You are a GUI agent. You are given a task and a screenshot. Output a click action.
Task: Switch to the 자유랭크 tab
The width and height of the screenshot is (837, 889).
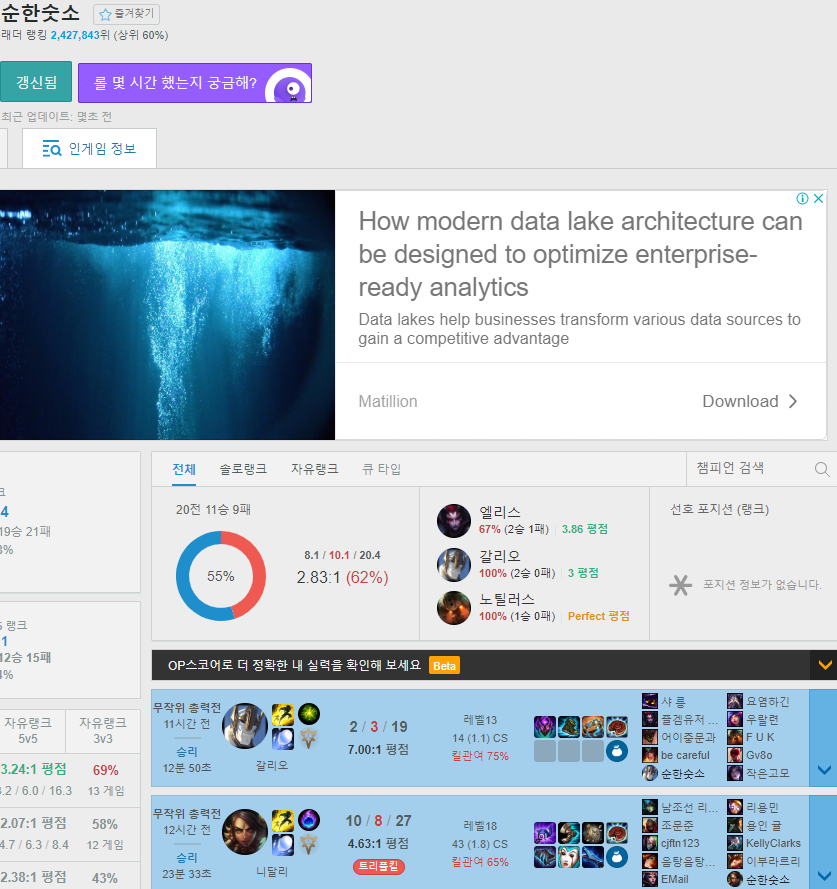click(314, 469)
